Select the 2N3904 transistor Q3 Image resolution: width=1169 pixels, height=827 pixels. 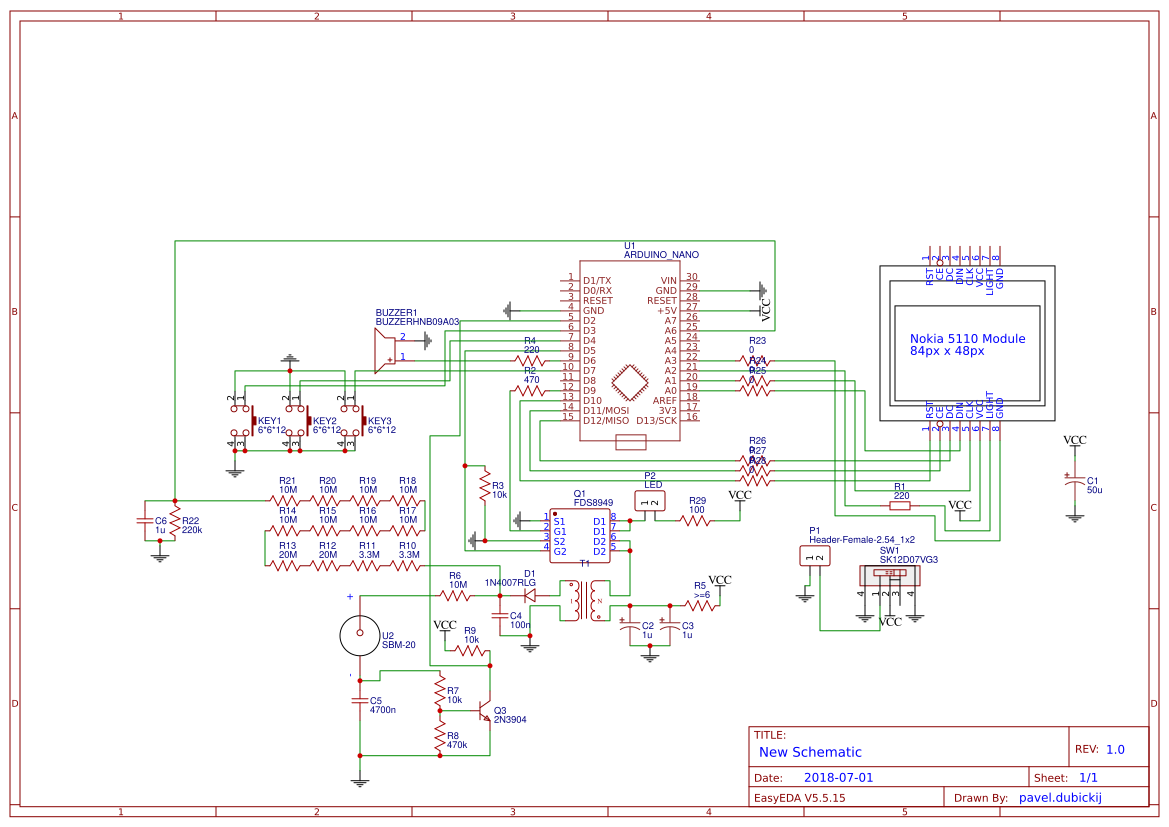tap(482, 712)
